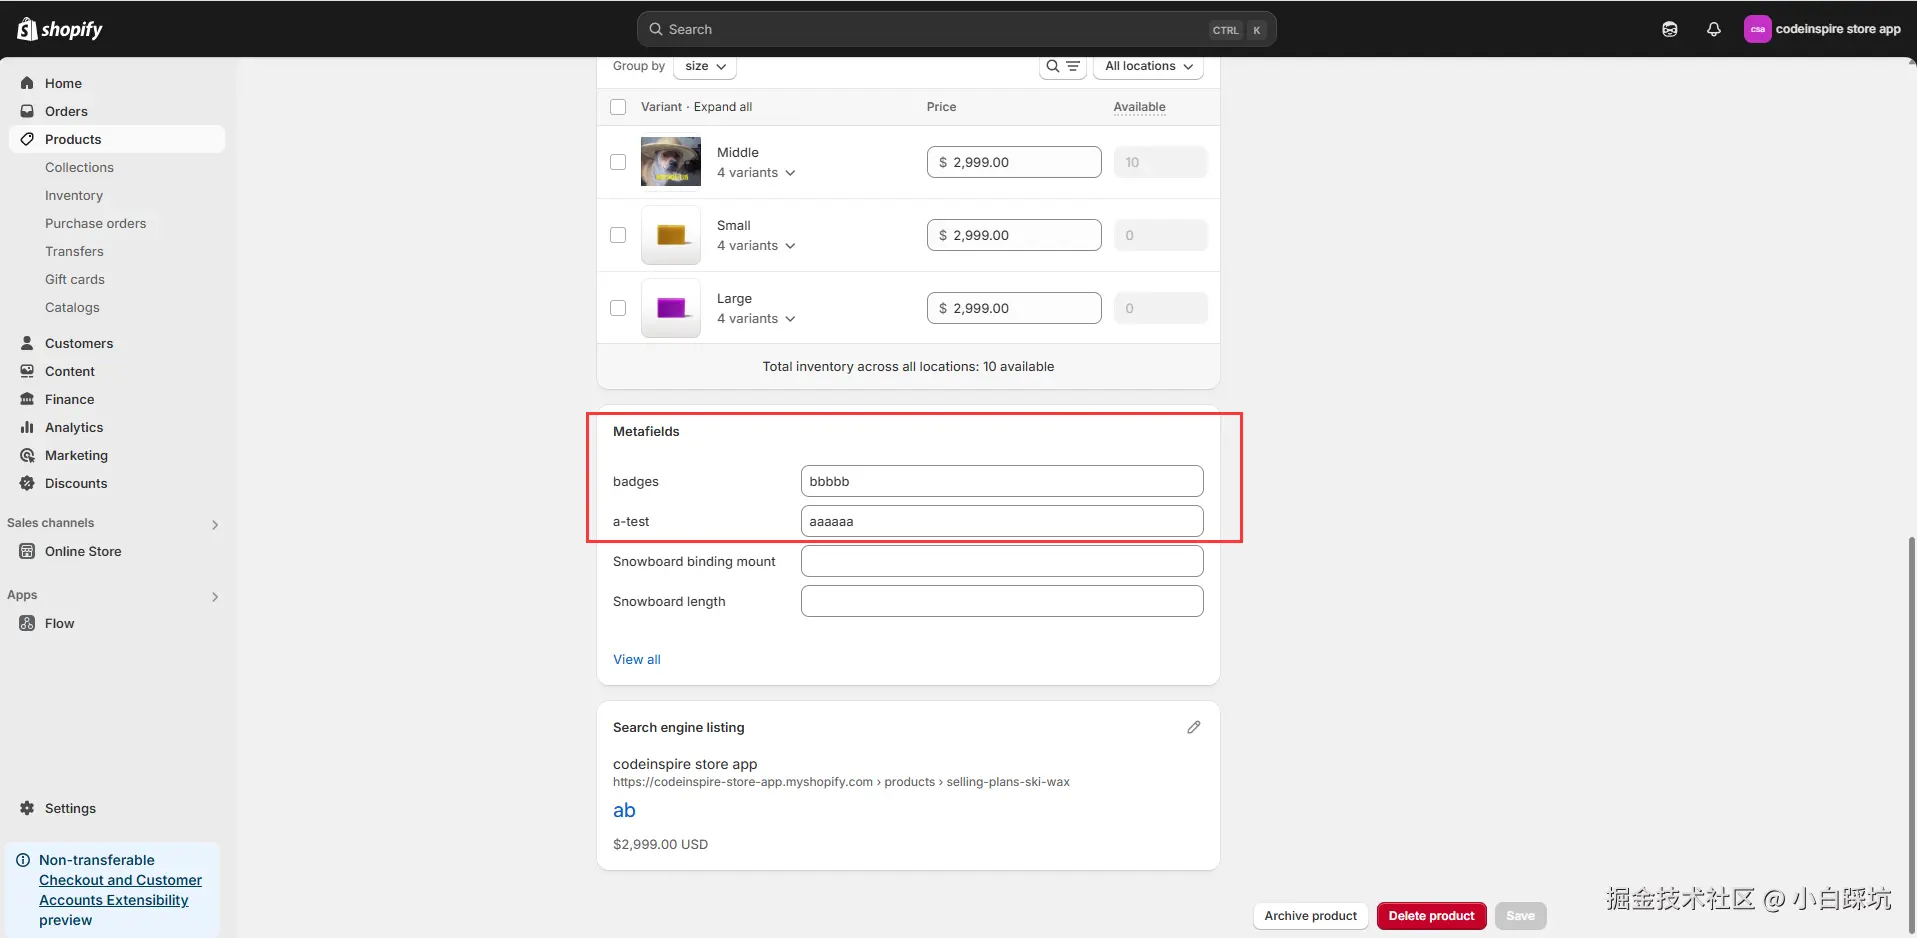Click the page vertical scrollbar
This screenshot has height=938, width=1917.
pos(1912,735)
